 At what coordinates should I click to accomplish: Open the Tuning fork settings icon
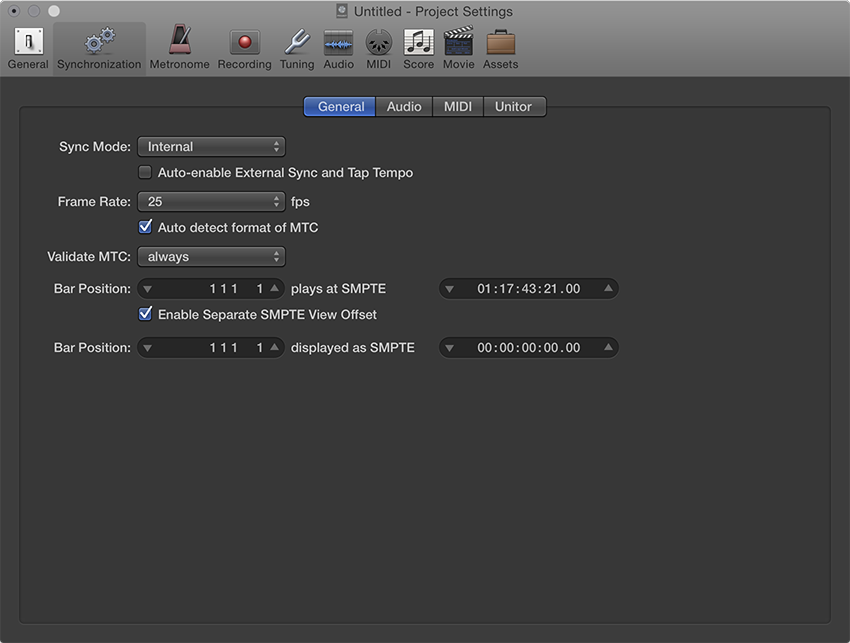tap(297, 42)
